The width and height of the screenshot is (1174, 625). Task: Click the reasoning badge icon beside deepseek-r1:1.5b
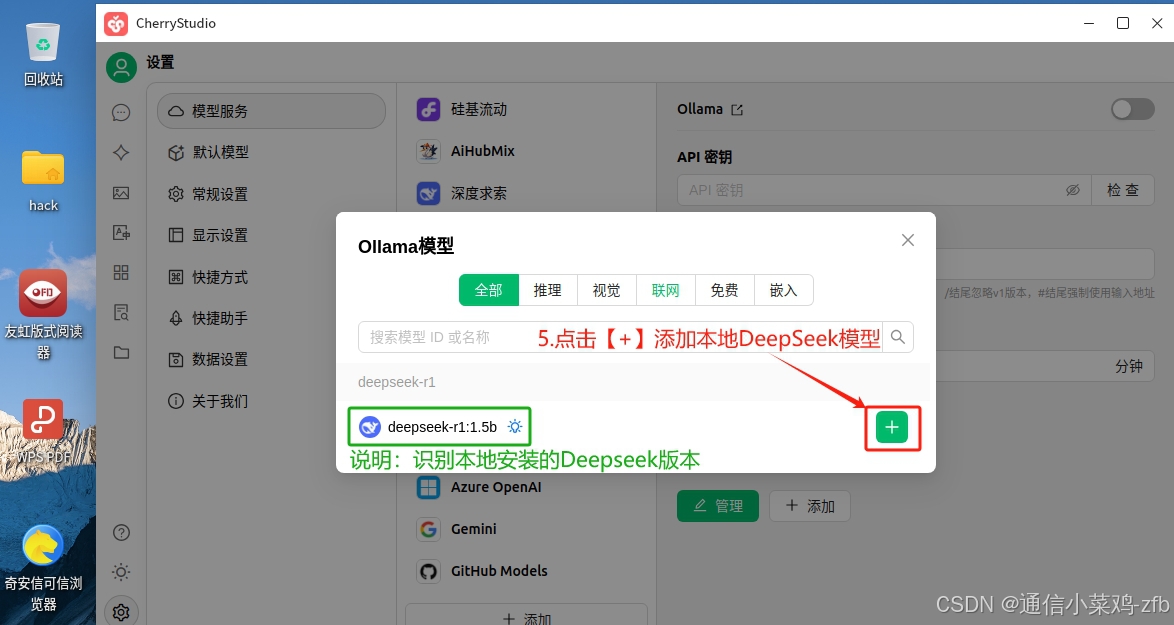click(x=514, y=427)
